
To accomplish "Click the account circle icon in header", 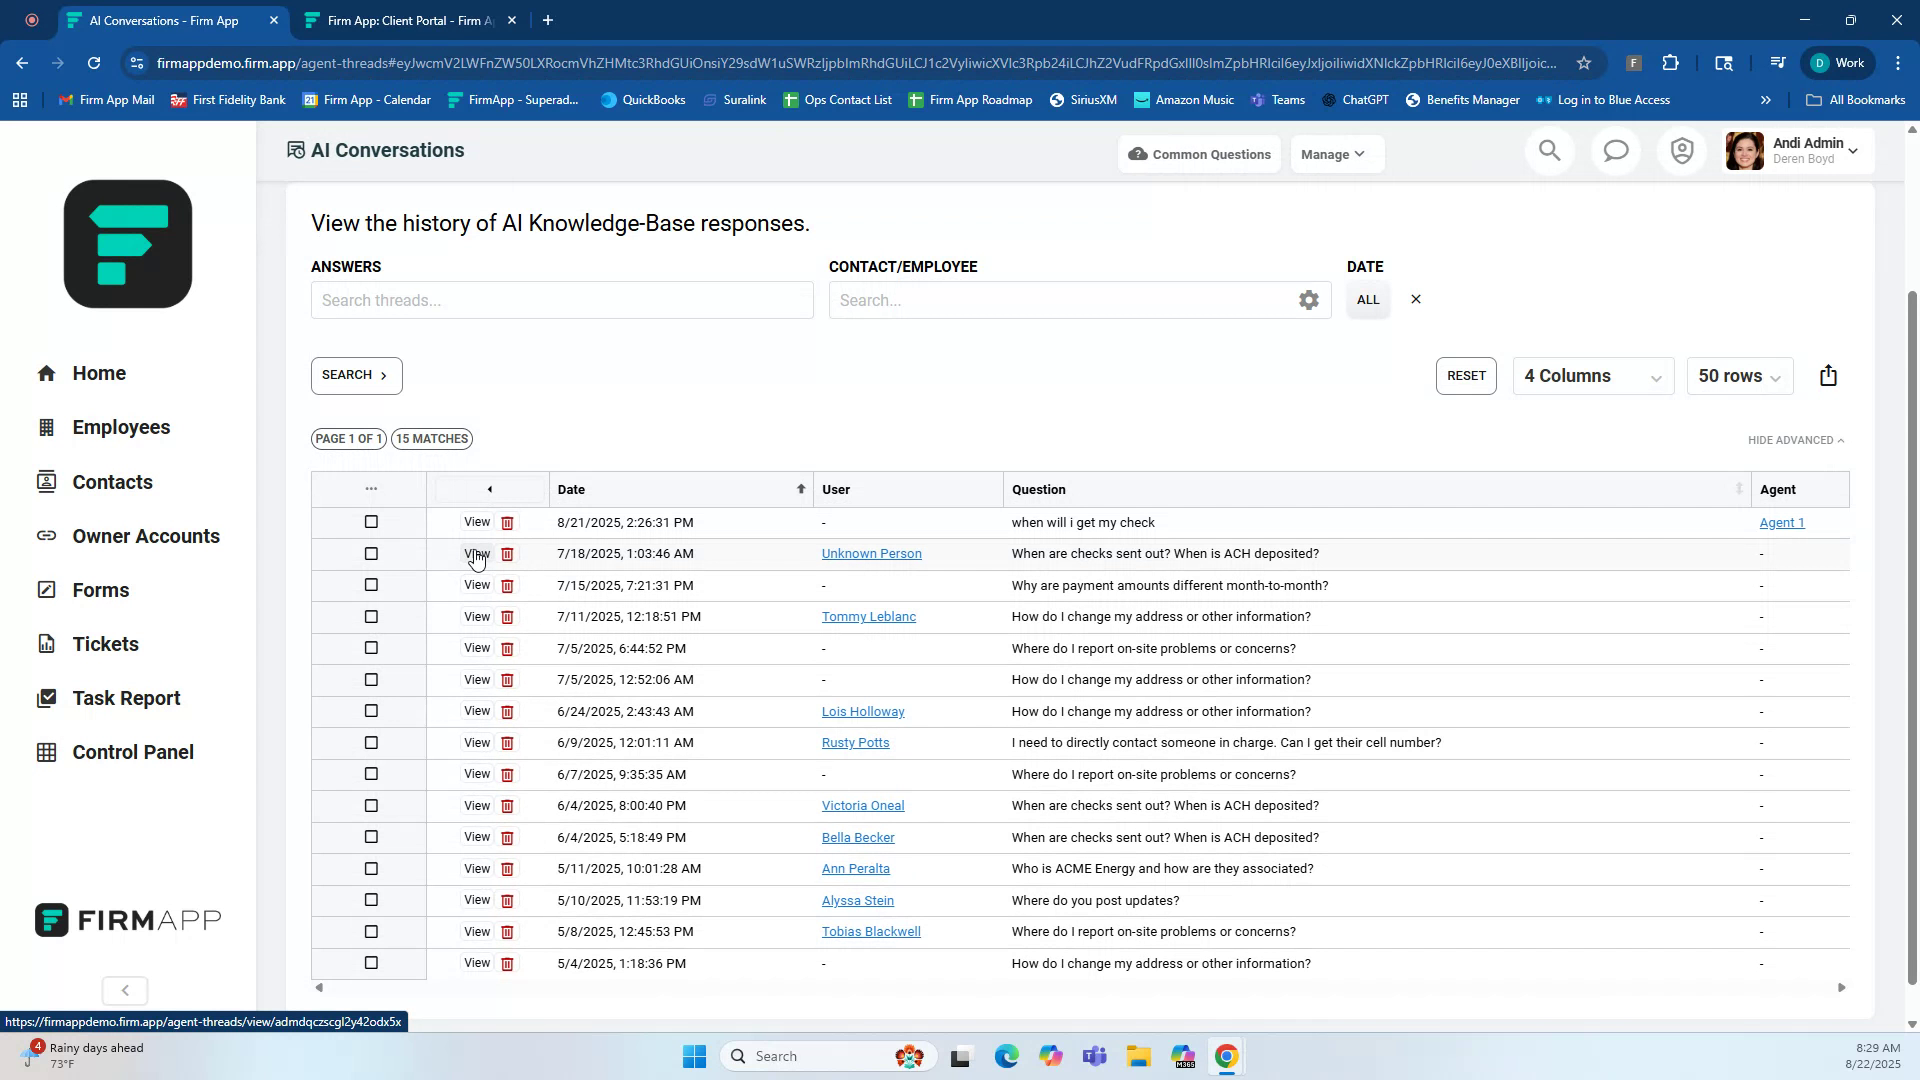I will coord(1681,151).
